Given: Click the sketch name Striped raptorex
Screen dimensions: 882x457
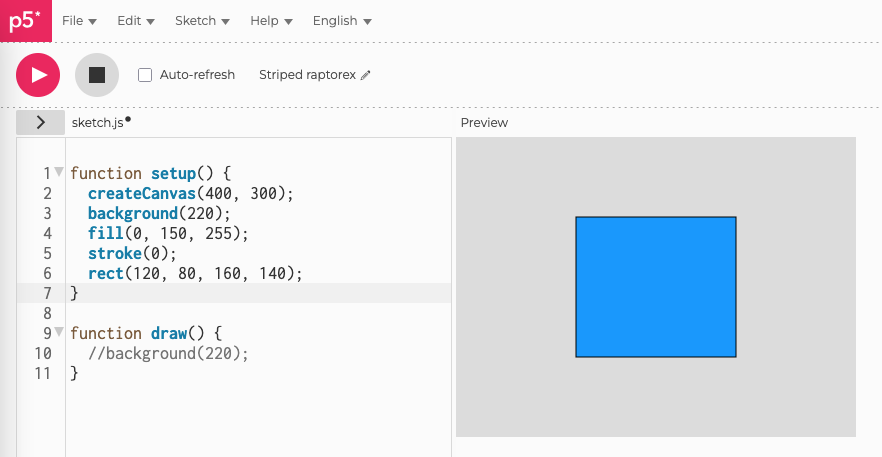Looking at the screenshot, I should [307, 75].
